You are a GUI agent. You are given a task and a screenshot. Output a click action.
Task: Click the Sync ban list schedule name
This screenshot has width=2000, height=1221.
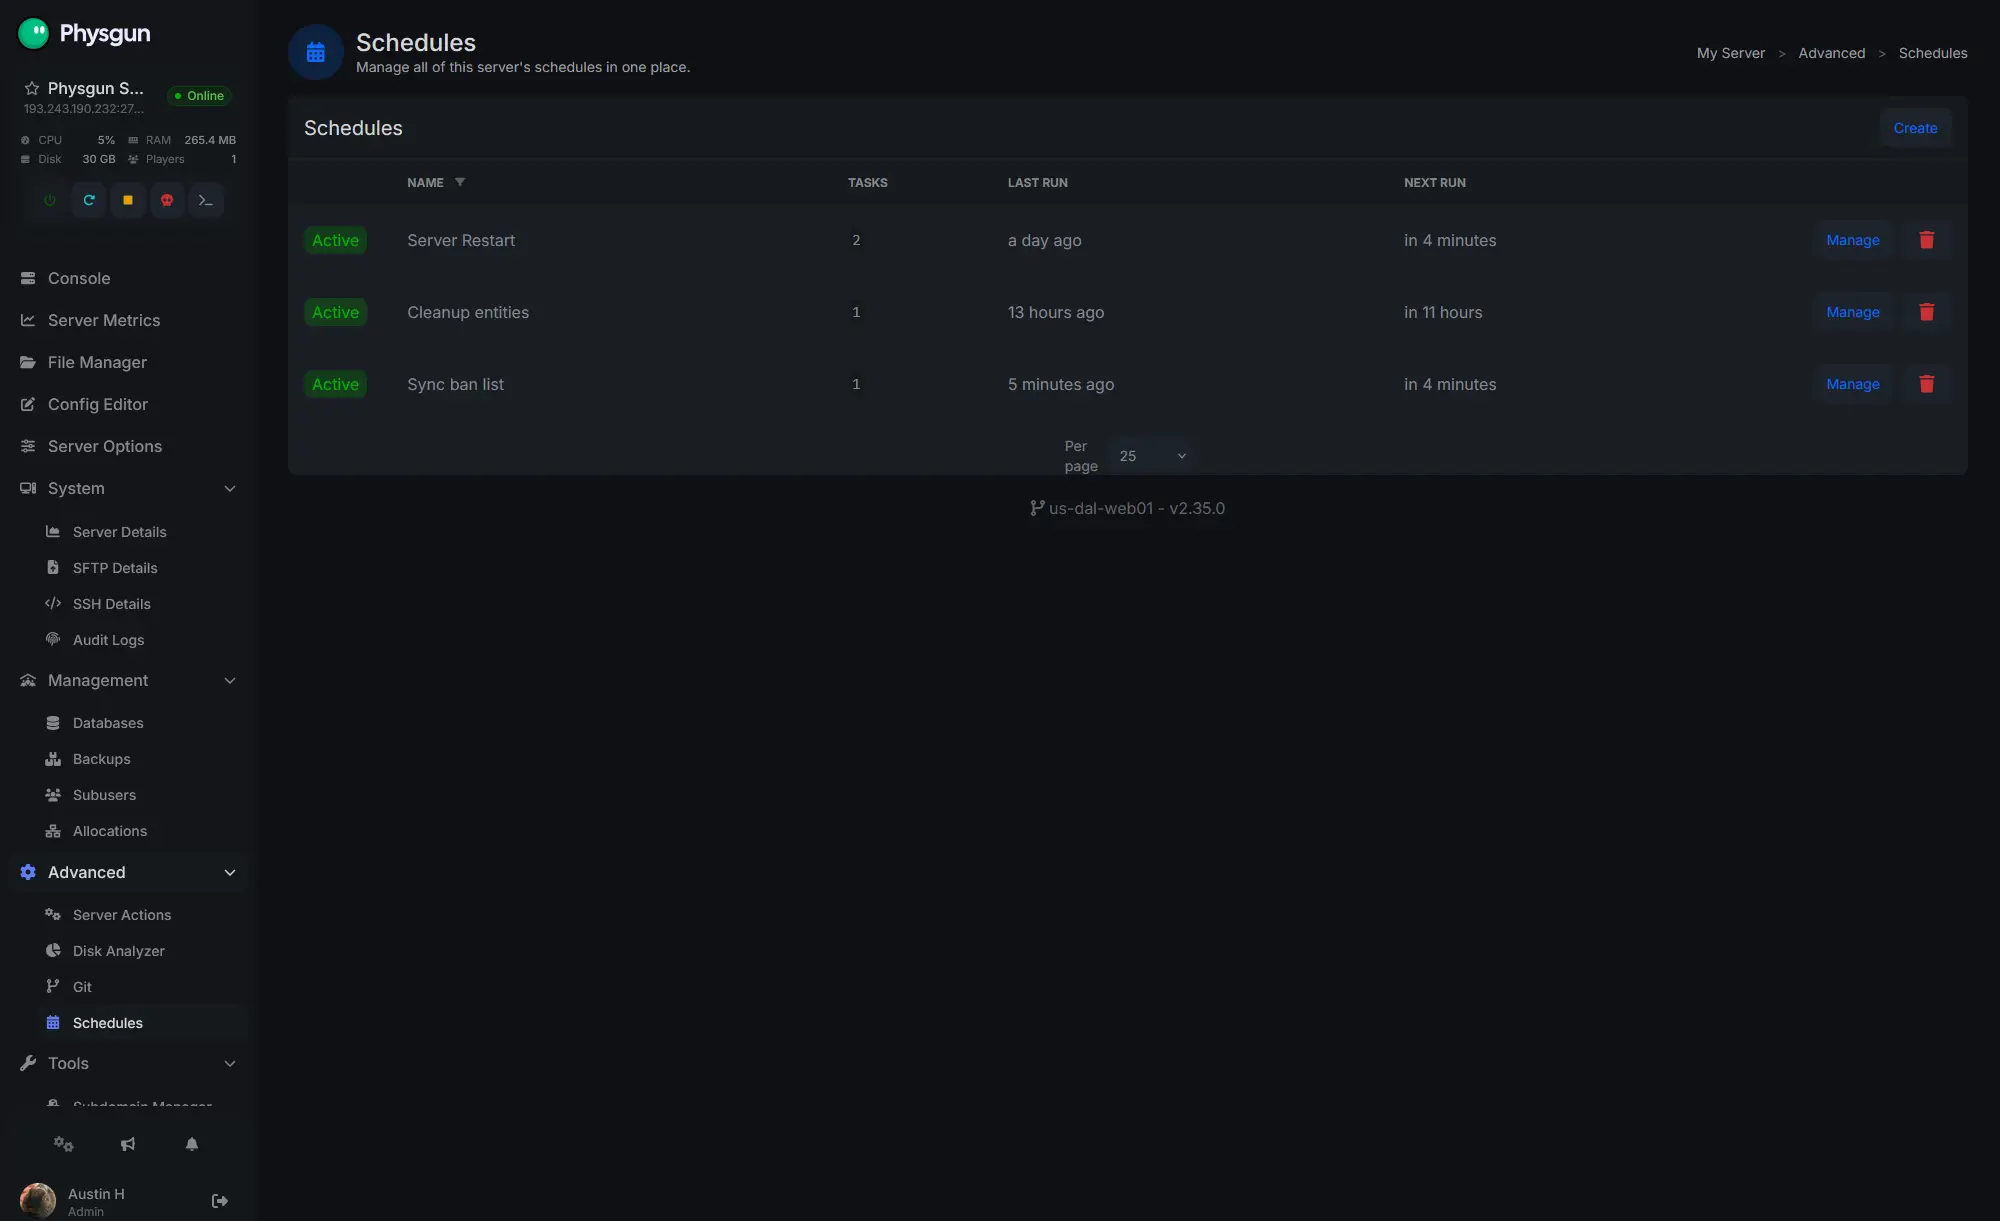pos(455,384)
